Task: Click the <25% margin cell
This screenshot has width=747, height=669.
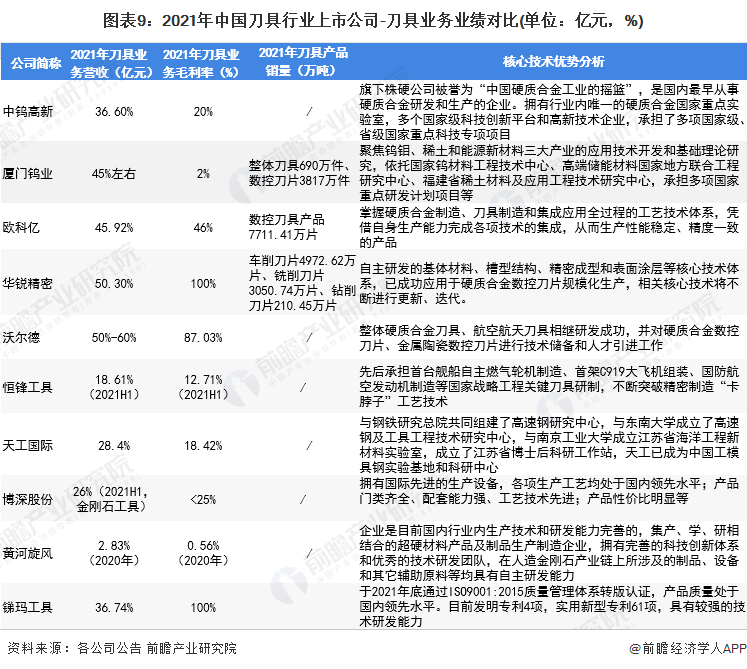Action: coord(203,500)
